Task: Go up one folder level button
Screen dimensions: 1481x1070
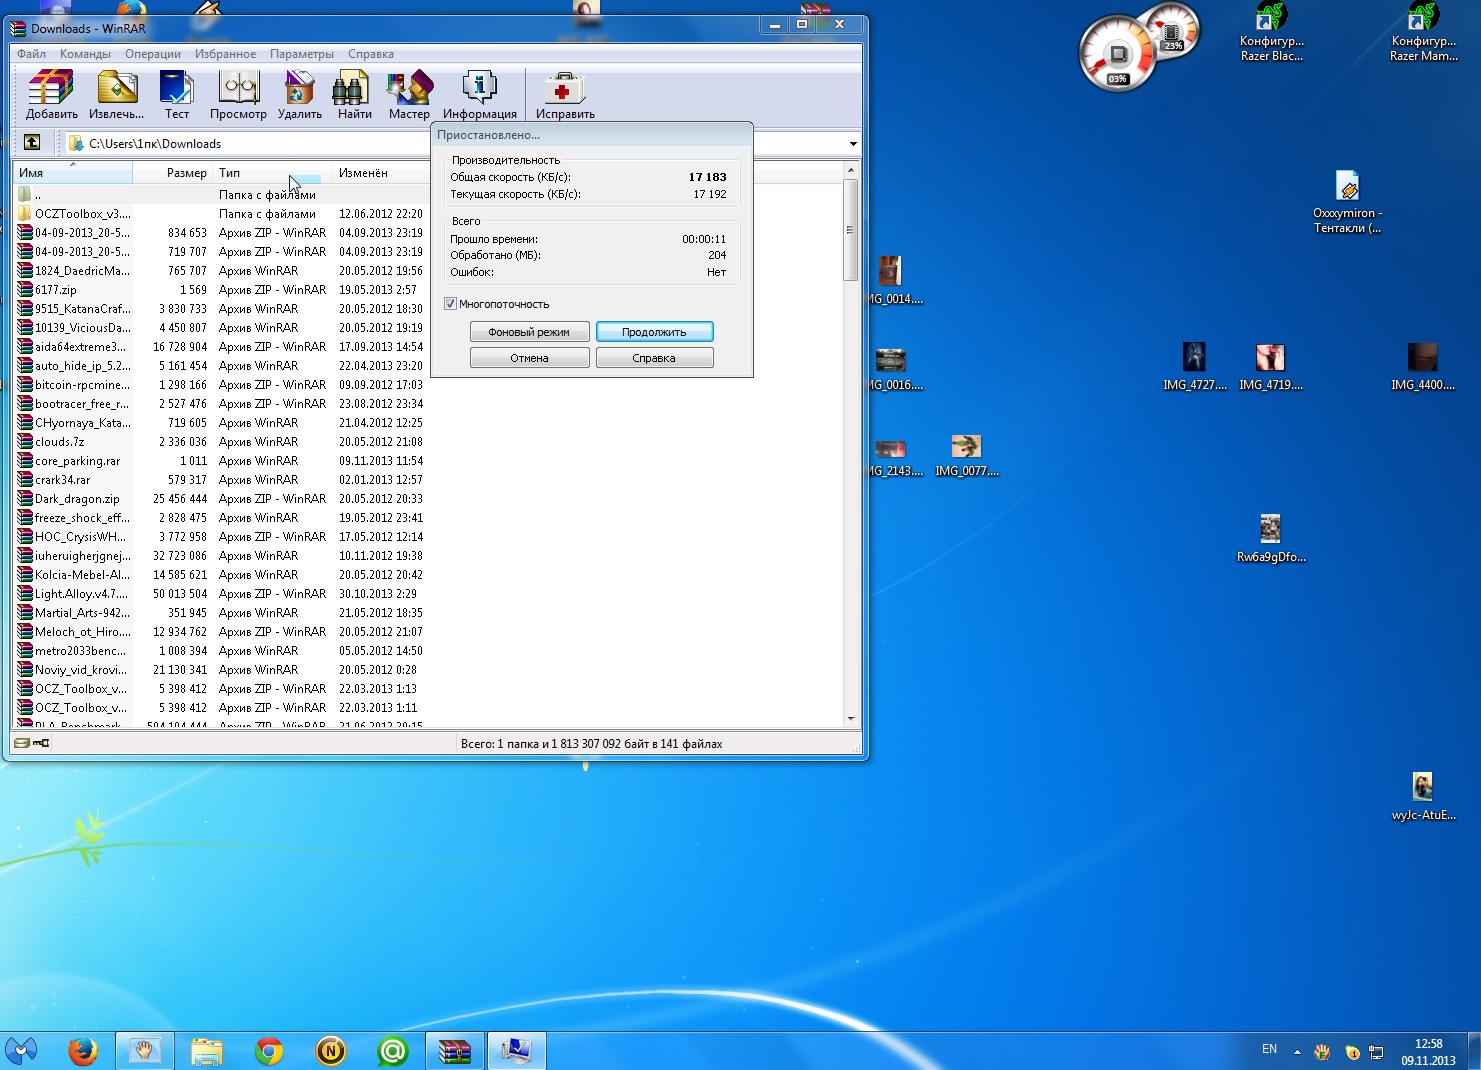Action: 32,143
